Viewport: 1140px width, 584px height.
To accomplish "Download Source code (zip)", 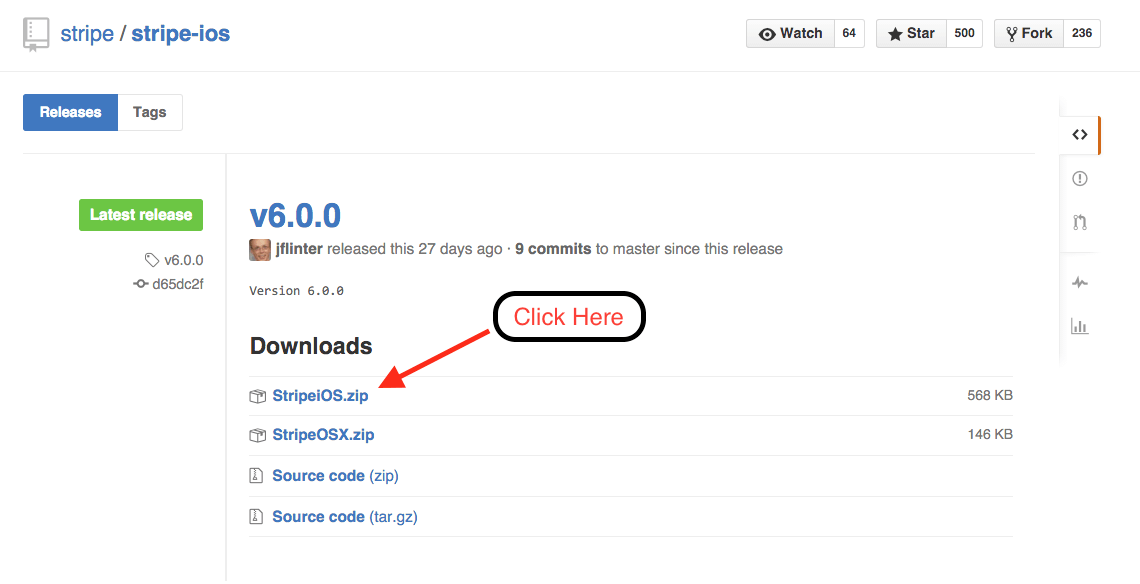I will [335, 476].
